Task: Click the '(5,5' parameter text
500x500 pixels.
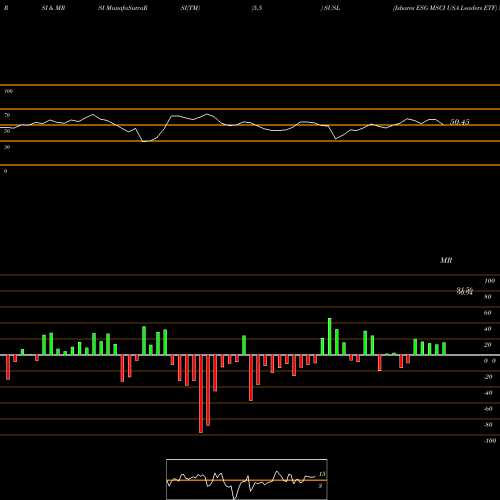Action: pyautogui.click(x=257, y=8)
